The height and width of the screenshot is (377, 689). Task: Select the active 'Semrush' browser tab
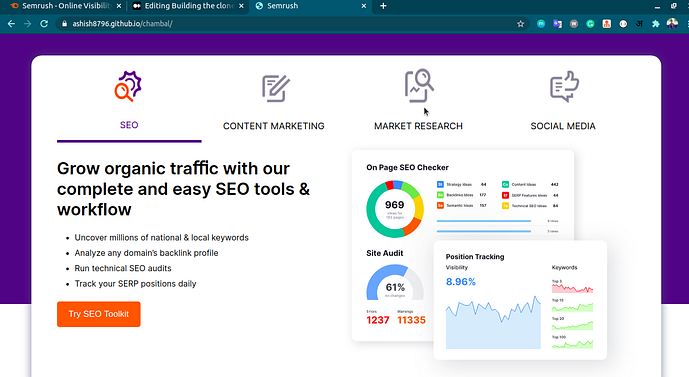(x=310, y=6)
